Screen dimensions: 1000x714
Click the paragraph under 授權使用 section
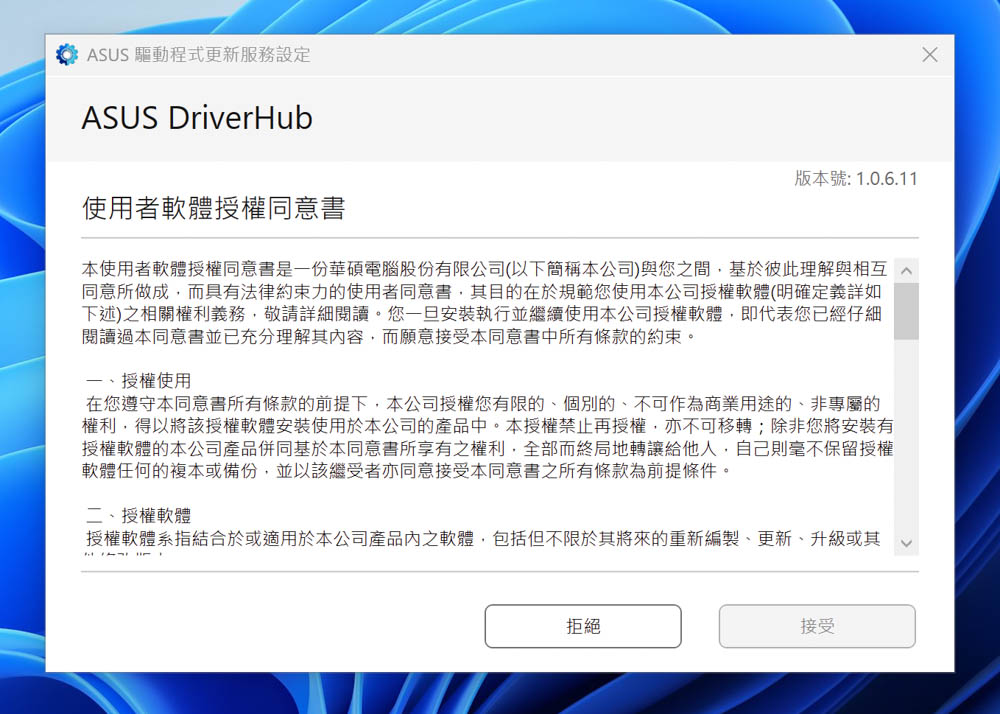pos(485,436)
